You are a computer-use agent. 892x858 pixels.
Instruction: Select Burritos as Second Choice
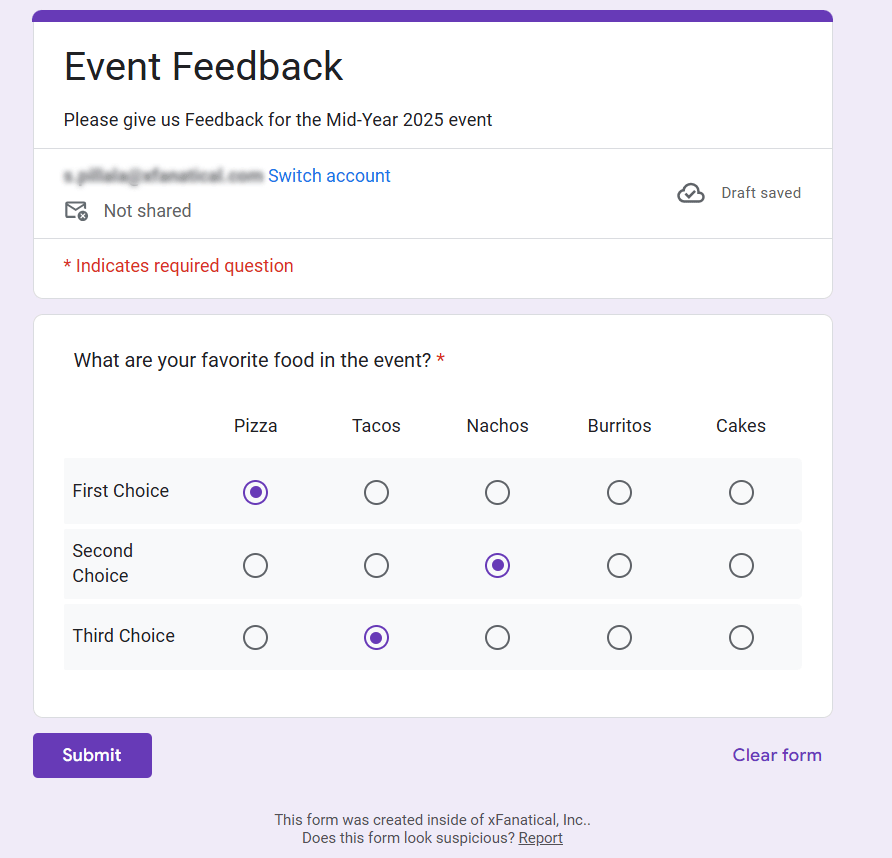tap(619, 565)
